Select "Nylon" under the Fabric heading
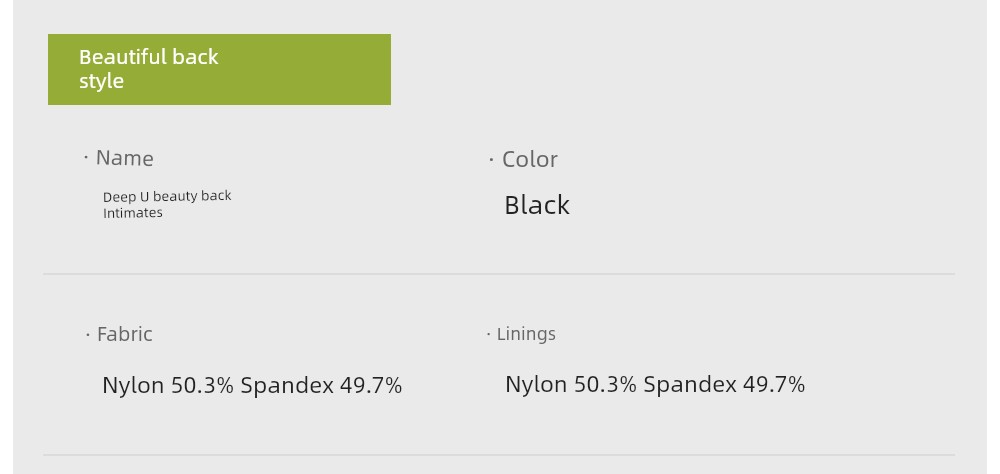 click(x=133, y=386)
